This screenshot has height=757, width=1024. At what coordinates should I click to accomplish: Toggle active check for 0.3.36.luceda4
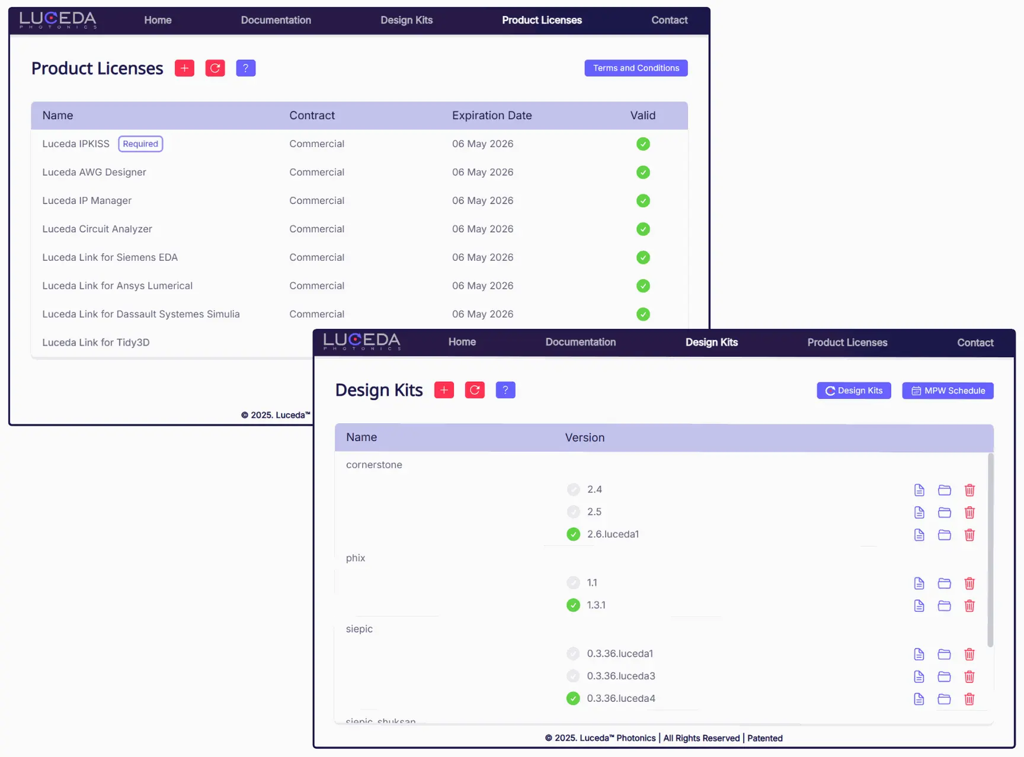pyautogui.click(x=573, y=698)
